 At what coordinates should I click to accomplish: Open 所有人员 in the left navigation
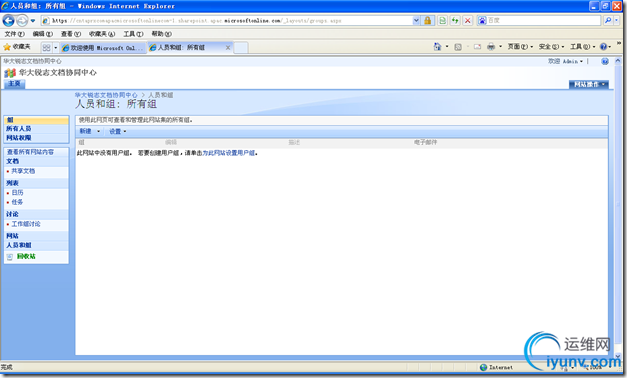(18, 129)
